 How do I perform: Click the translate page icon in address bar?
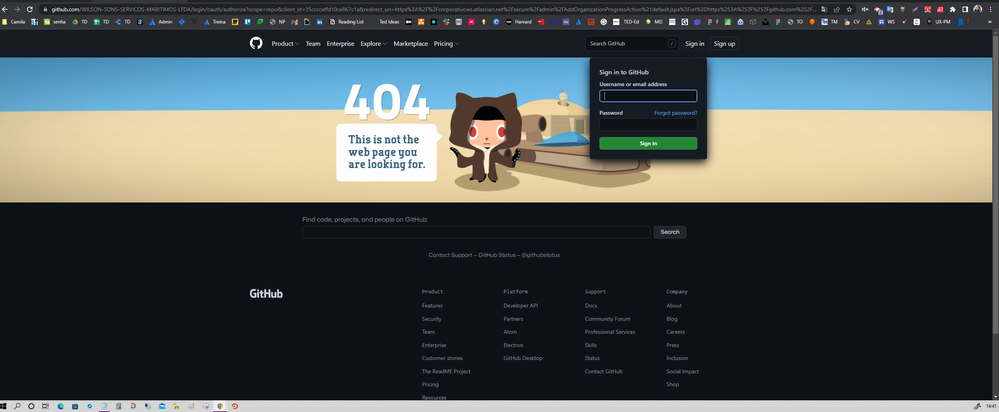coord(824,10)
